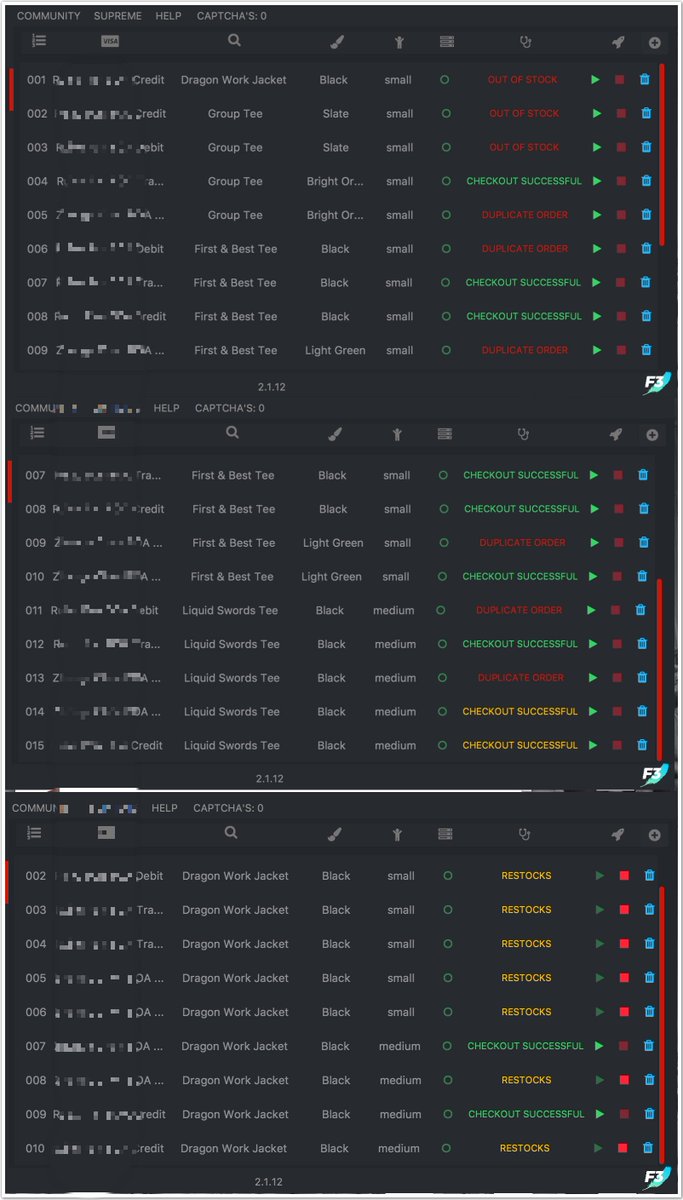
Task: Stop task 002 Dragon Work Jacket
Action: point(624,876)
